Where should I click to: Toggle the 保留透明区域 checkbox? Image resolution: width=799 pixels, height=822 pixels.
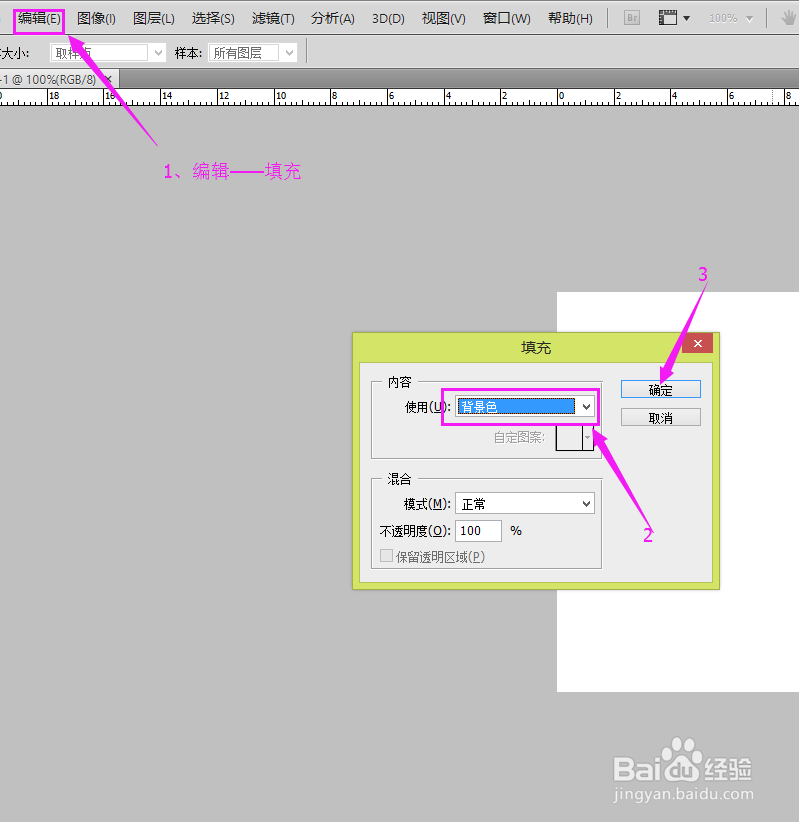(386, 556)
